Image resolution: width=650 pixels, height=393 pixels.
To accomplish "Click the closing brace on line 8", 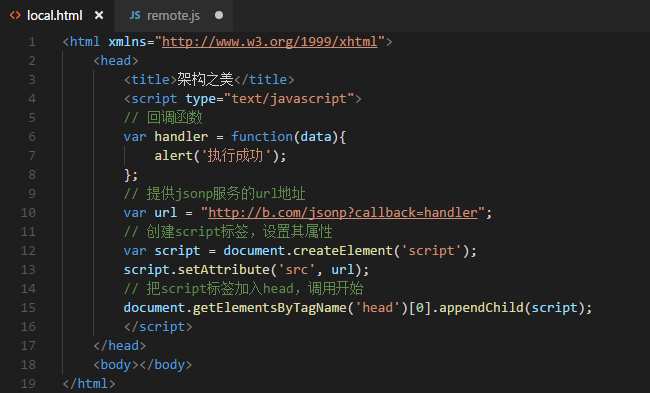I will pyautogui.click(x=127, y=175).
